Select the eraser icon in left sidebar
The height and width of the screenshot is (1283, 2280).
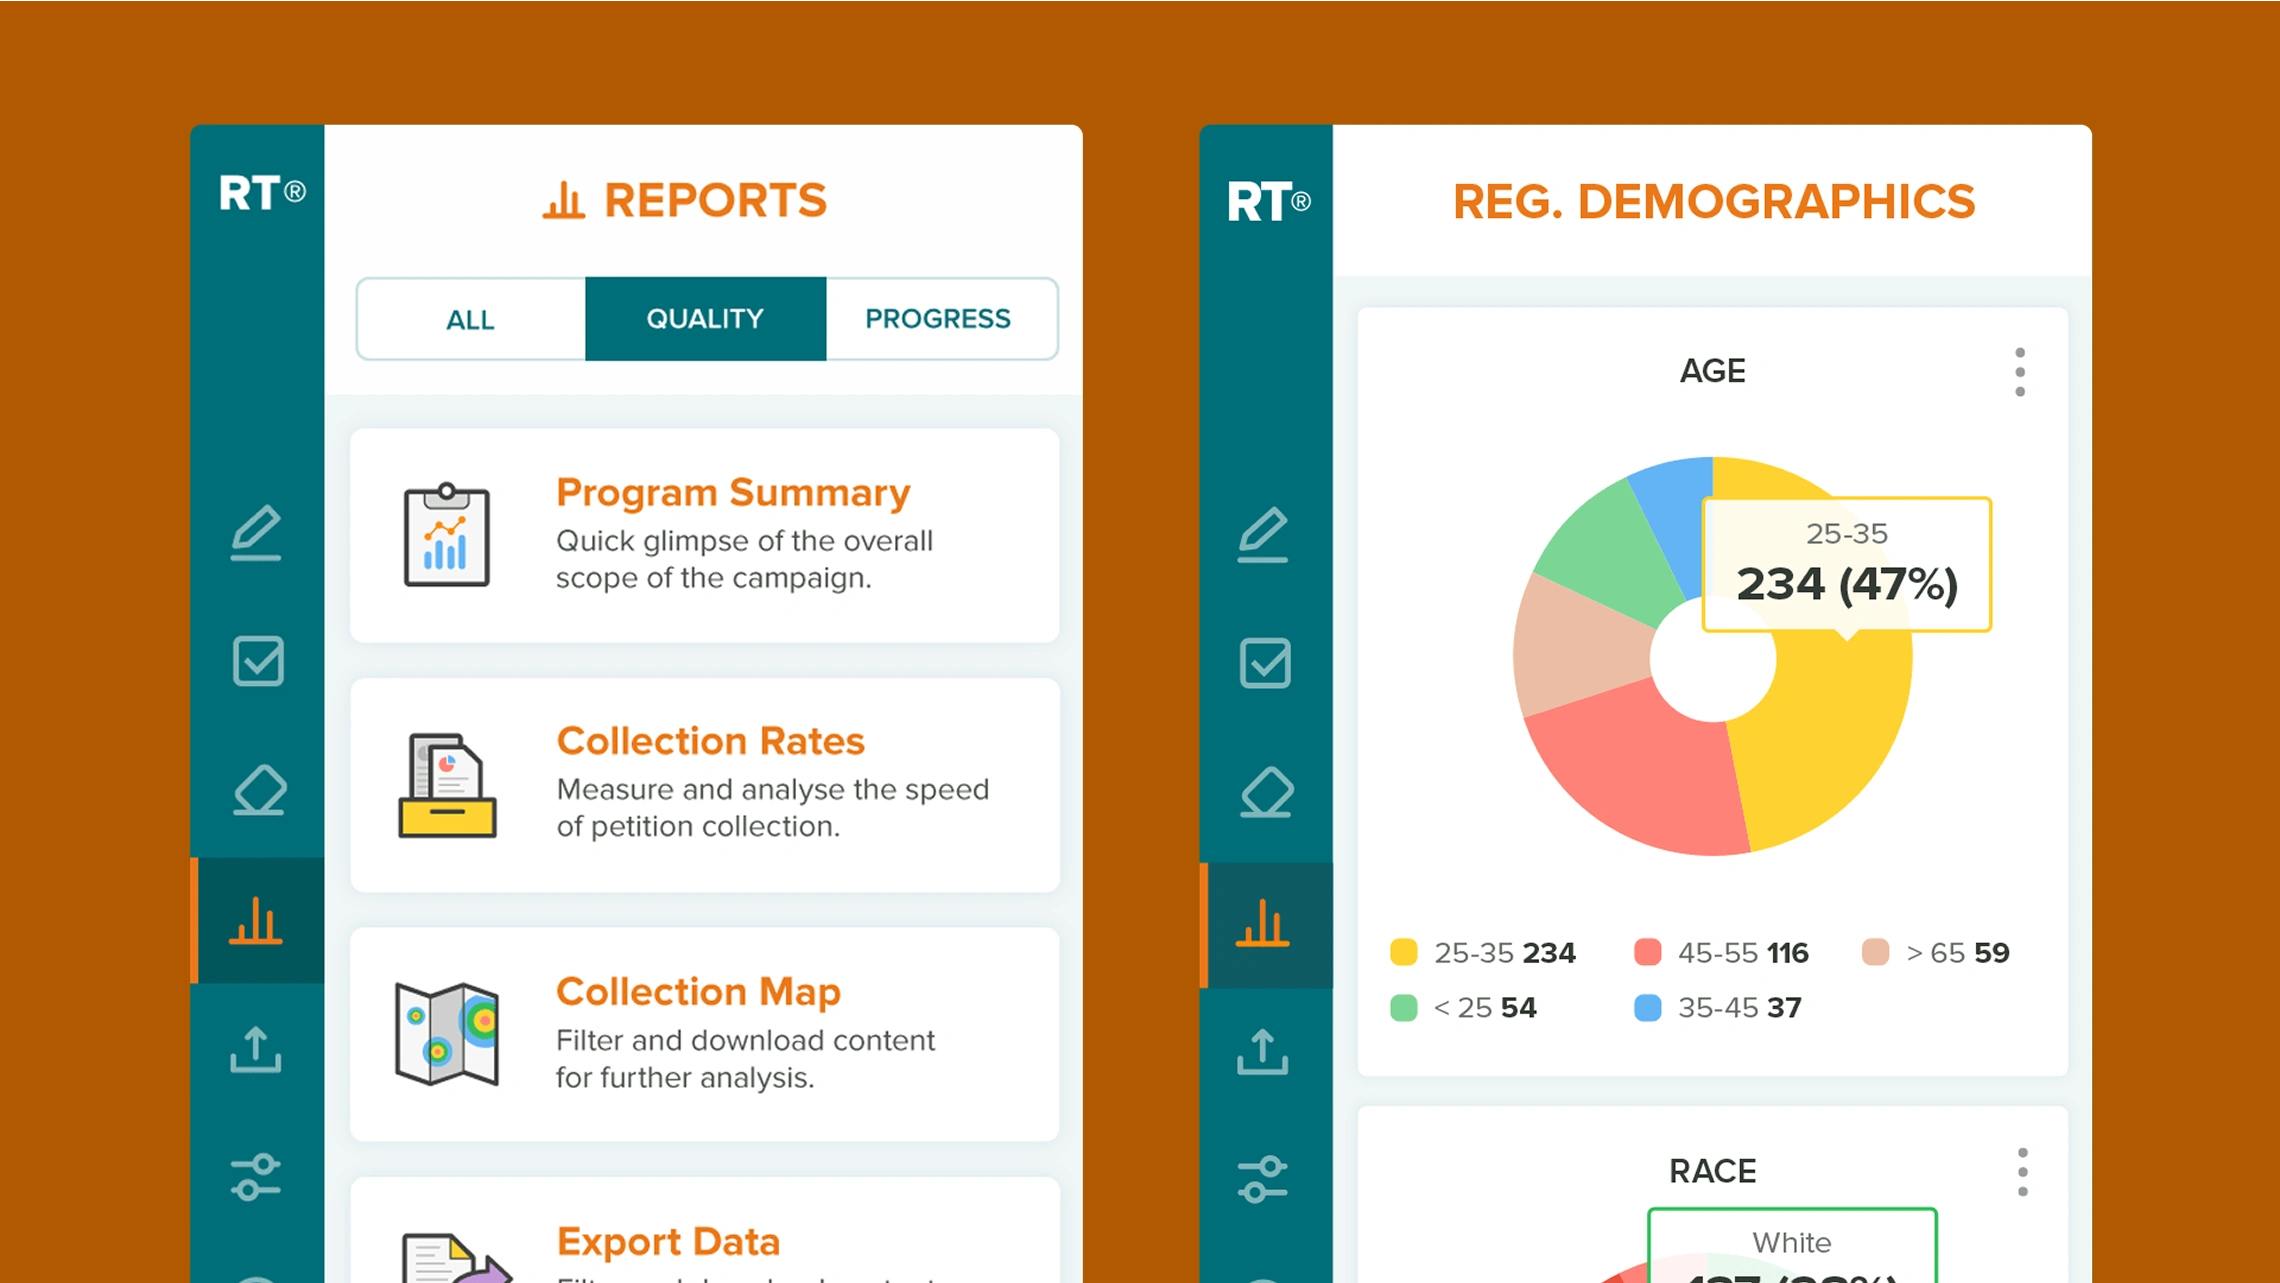(259, 791)
